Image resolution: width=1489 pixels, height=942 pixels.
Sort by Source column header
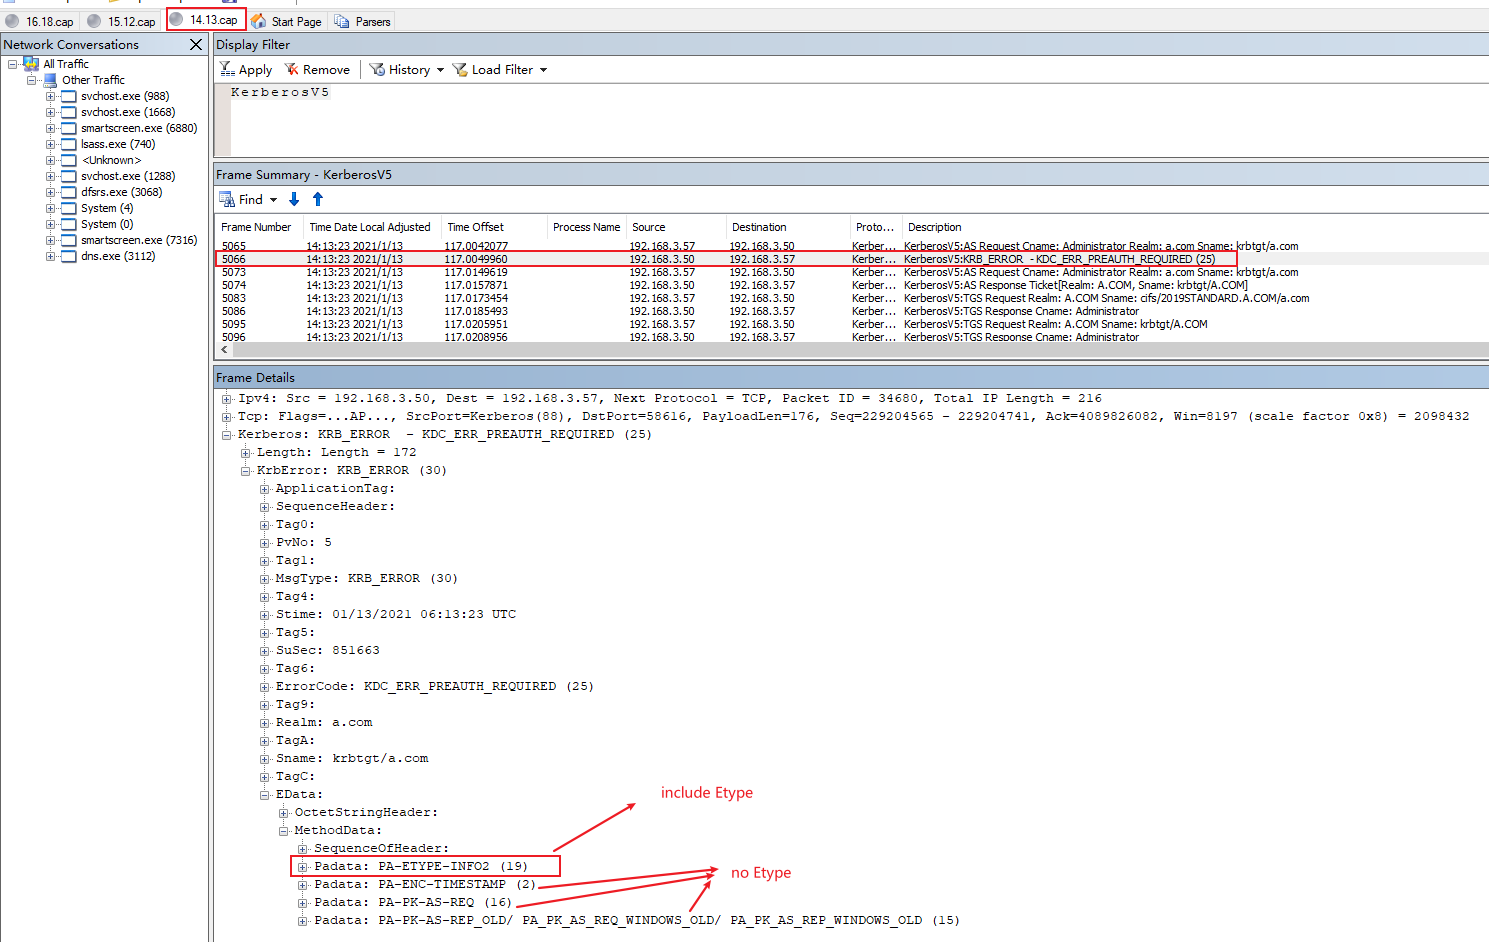click(x=676, y=227)
